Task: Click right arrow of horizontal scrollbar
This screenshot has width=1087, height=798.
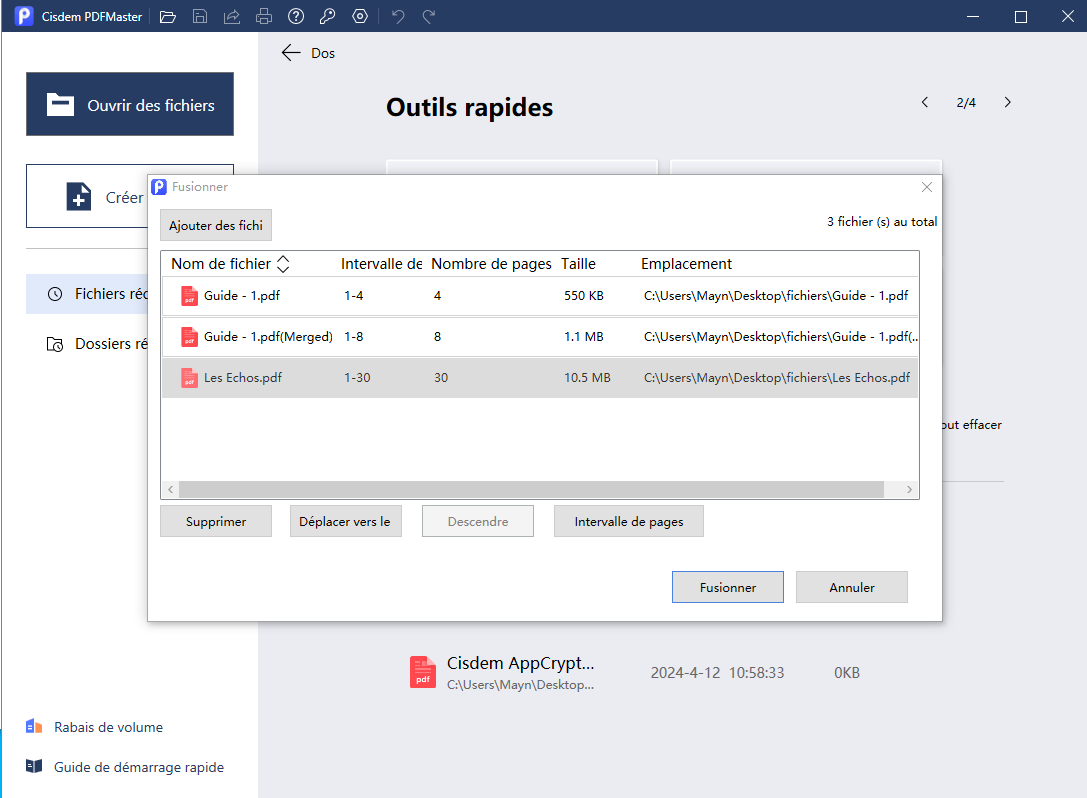Action: point(910,489)
